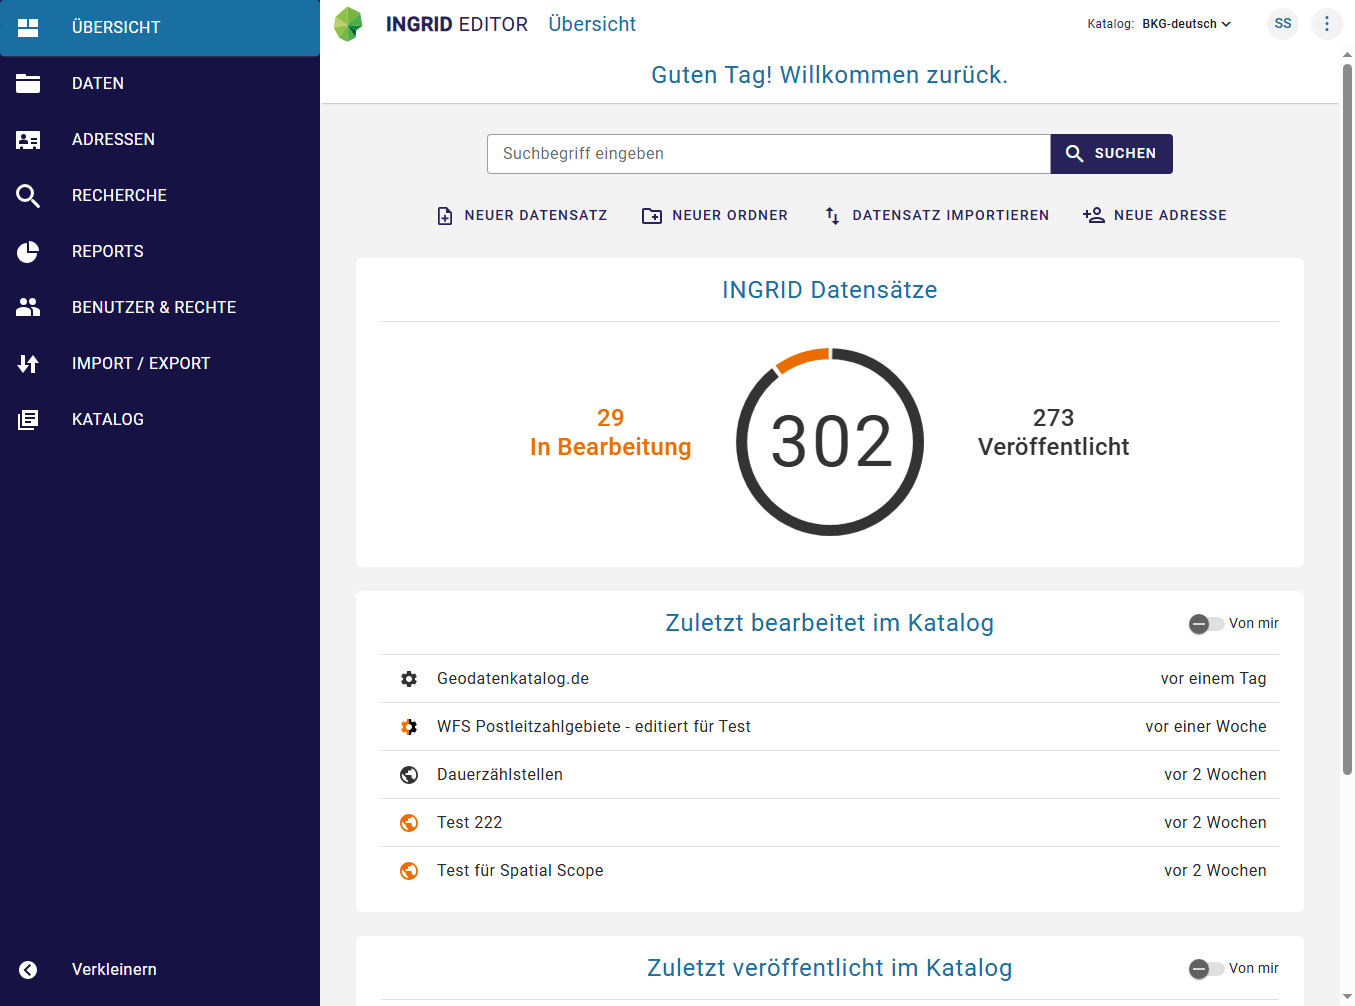Click the 'vor einem Tag' timestamp

coord(1213,679)
